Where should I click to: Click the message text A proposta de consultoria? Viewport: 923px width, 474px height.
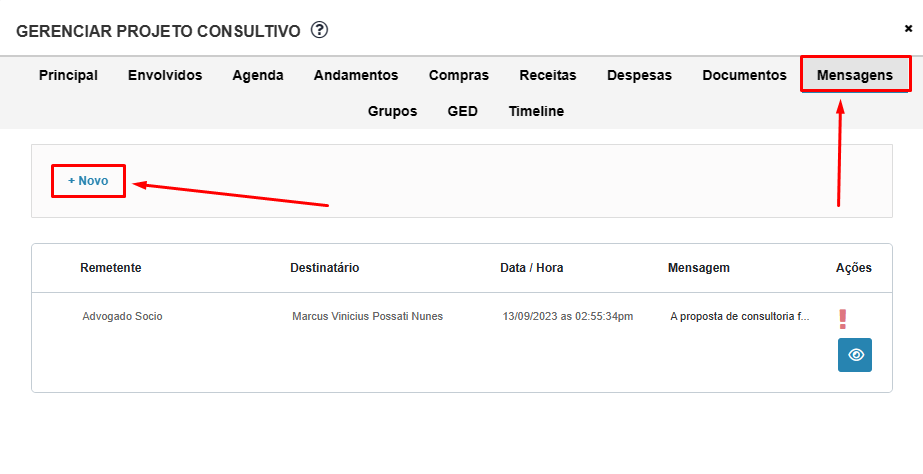point(740,316)
